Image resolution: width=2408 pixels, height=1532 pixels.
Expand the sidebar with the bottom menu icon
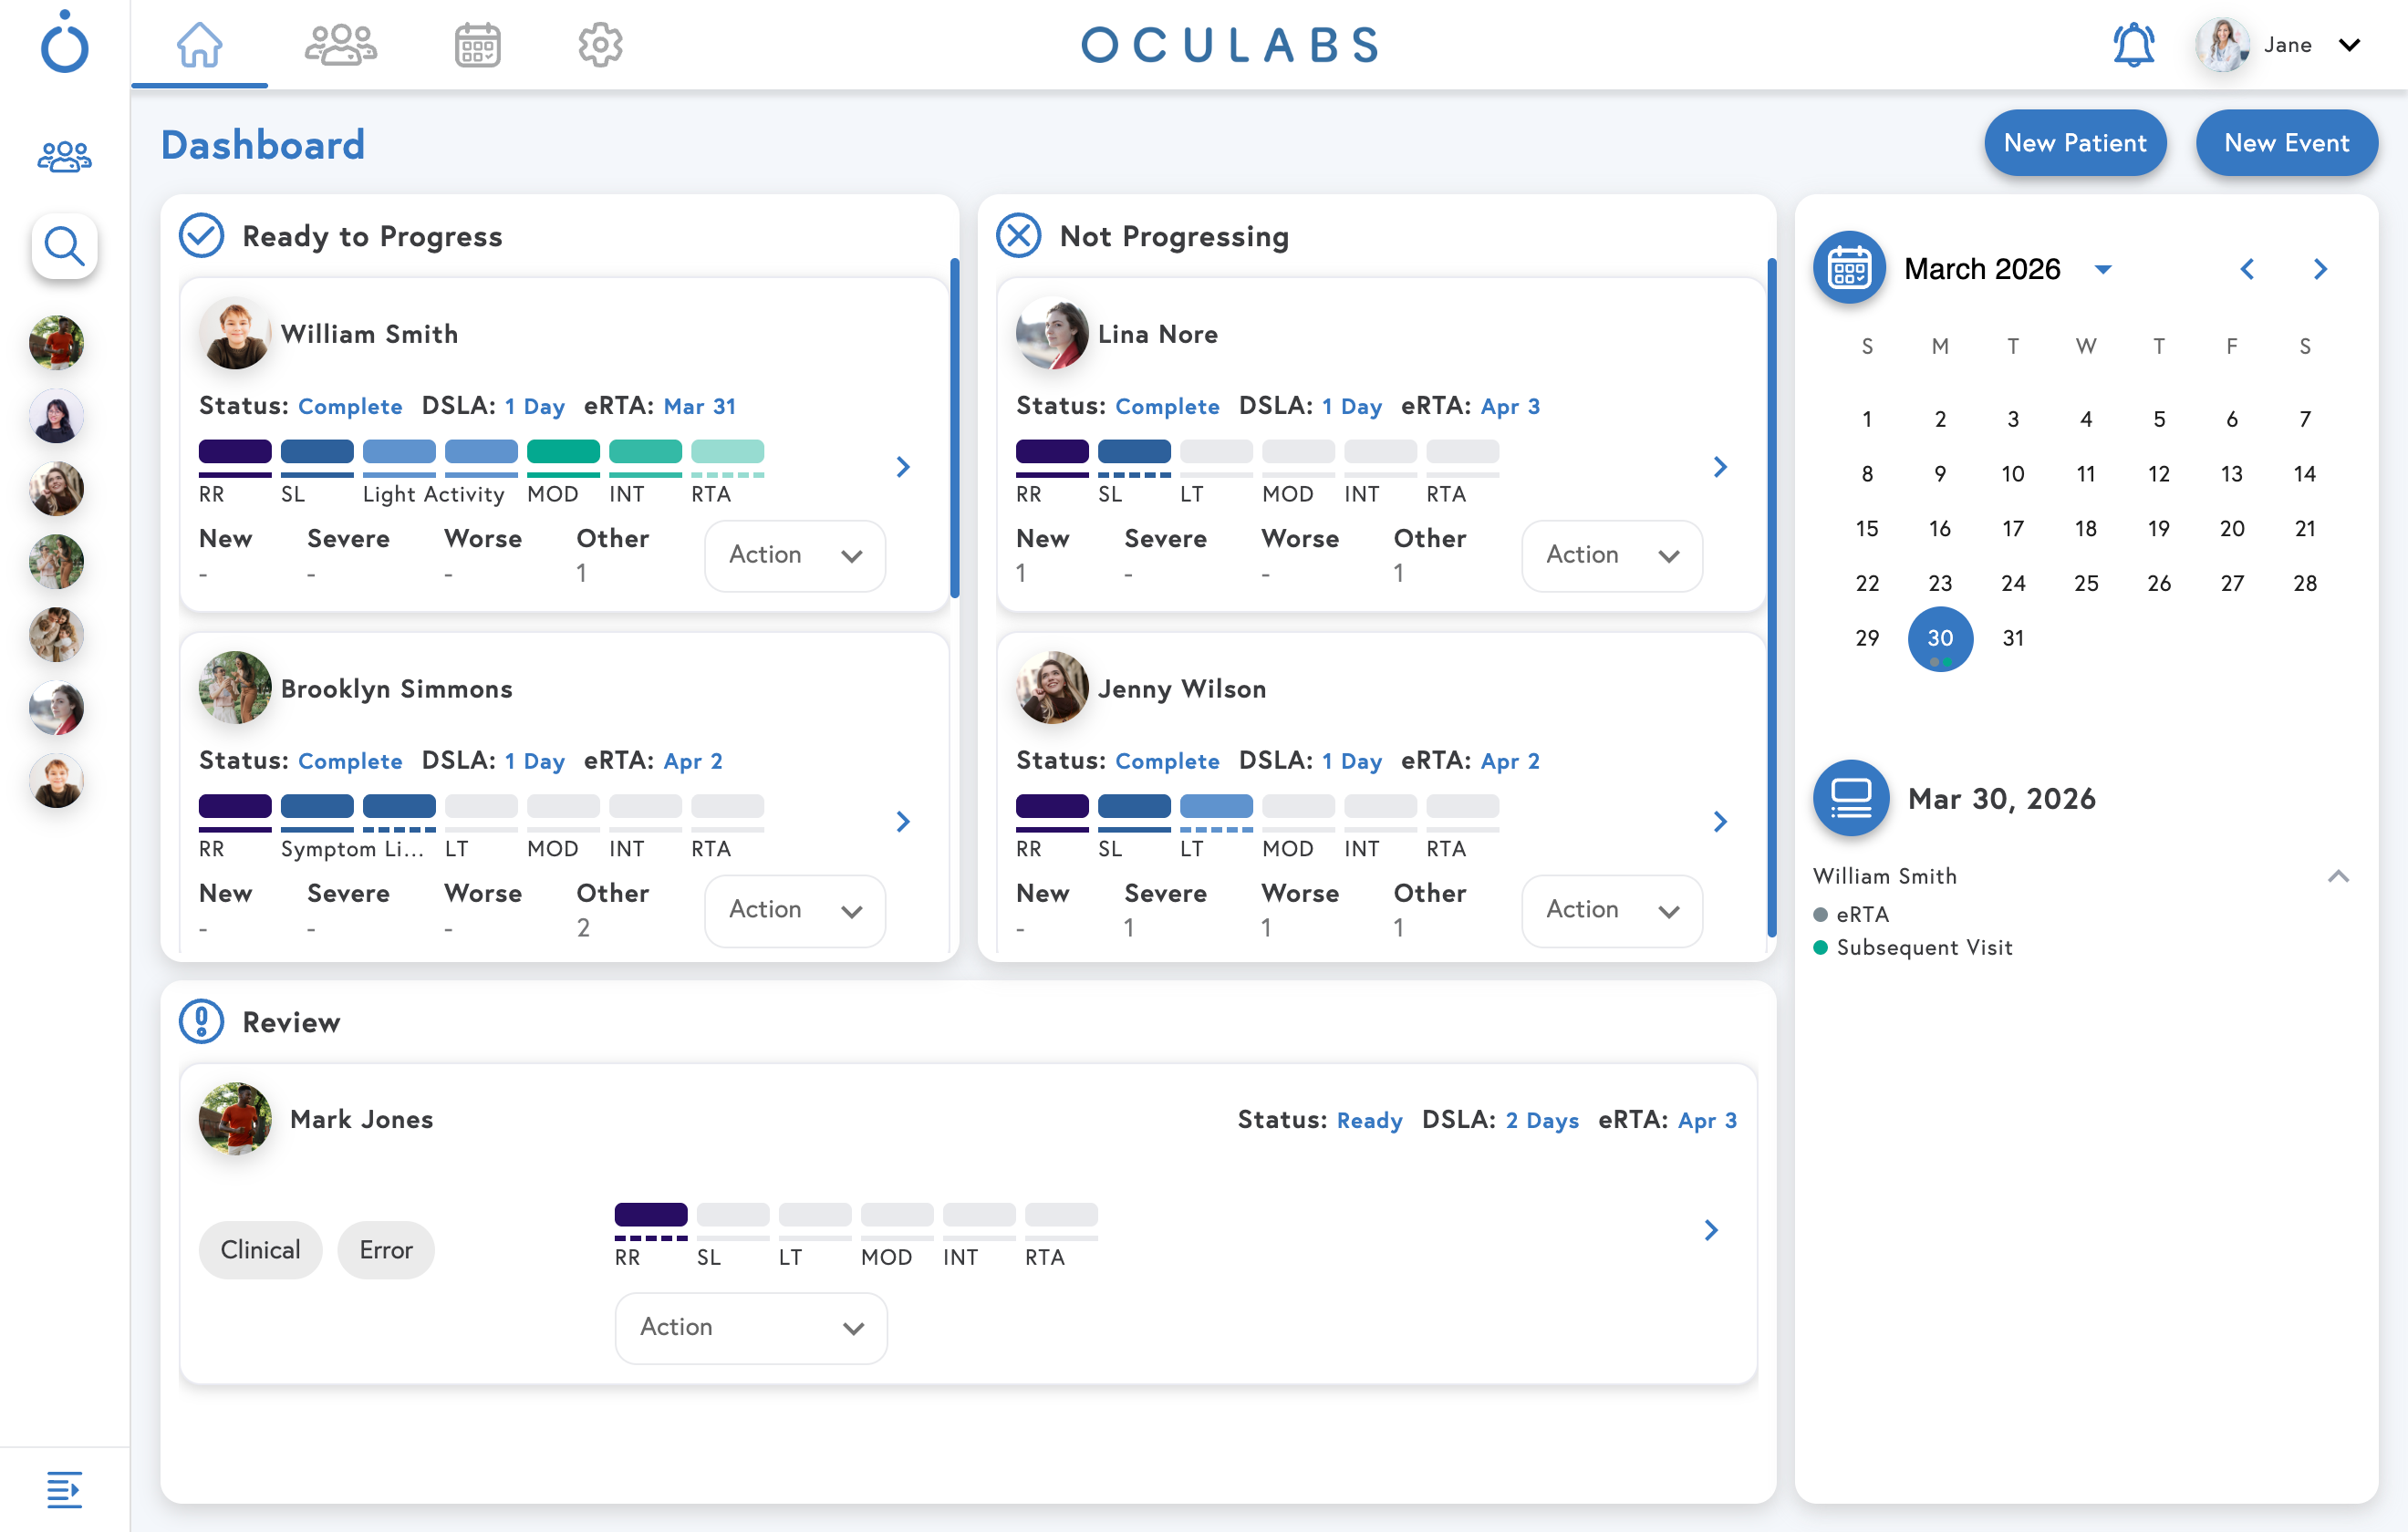(65, 1490)
